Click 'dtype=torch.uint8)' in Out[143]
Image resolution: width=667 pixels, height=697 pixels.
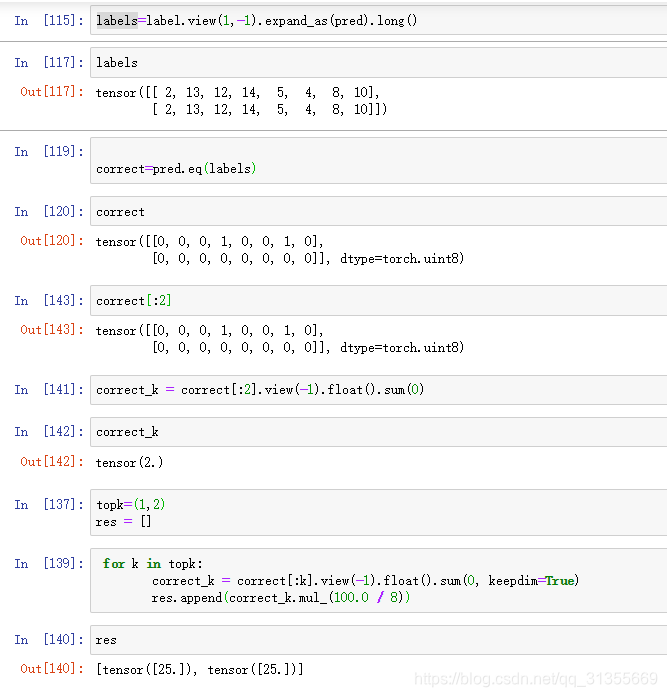(402, 348)
